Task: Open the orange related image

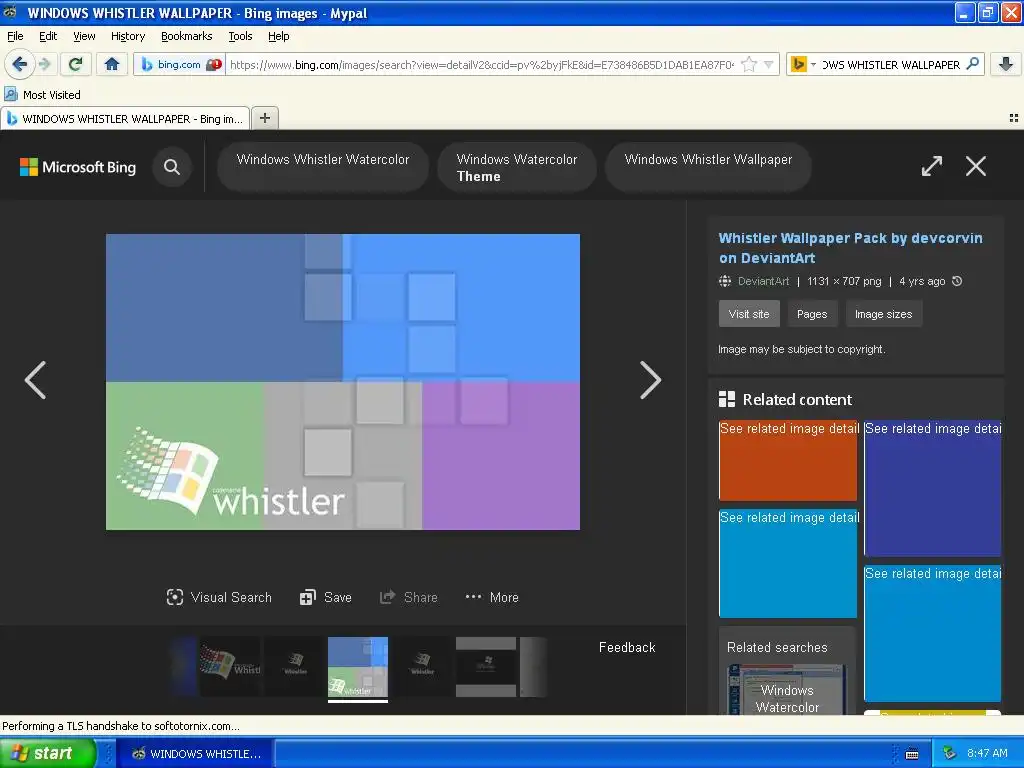Action: (788, 460)
